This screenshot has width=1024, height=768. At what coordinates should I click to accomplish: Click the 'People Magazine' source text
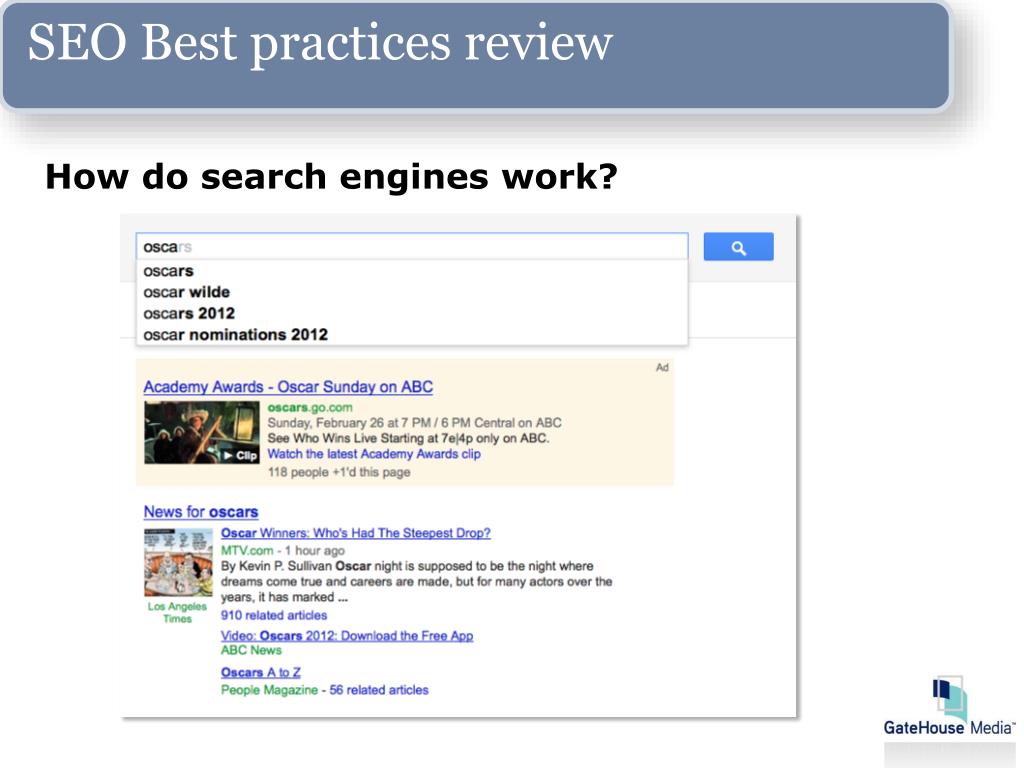[269, 690]
